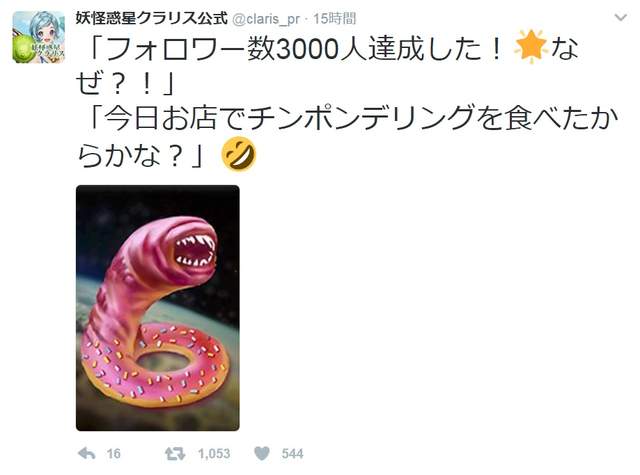Click the star emoji in the tweet

tap(531, 47)
